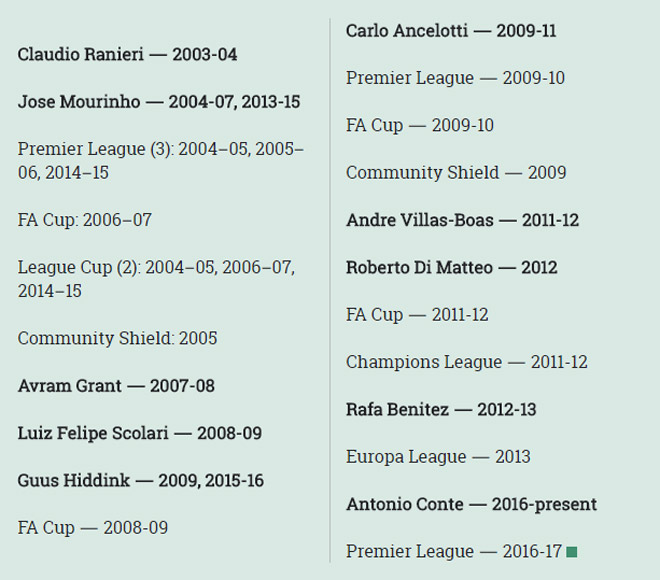
Task: Select the Andre Villas-Boas heading
Action: tap(462, 220)
